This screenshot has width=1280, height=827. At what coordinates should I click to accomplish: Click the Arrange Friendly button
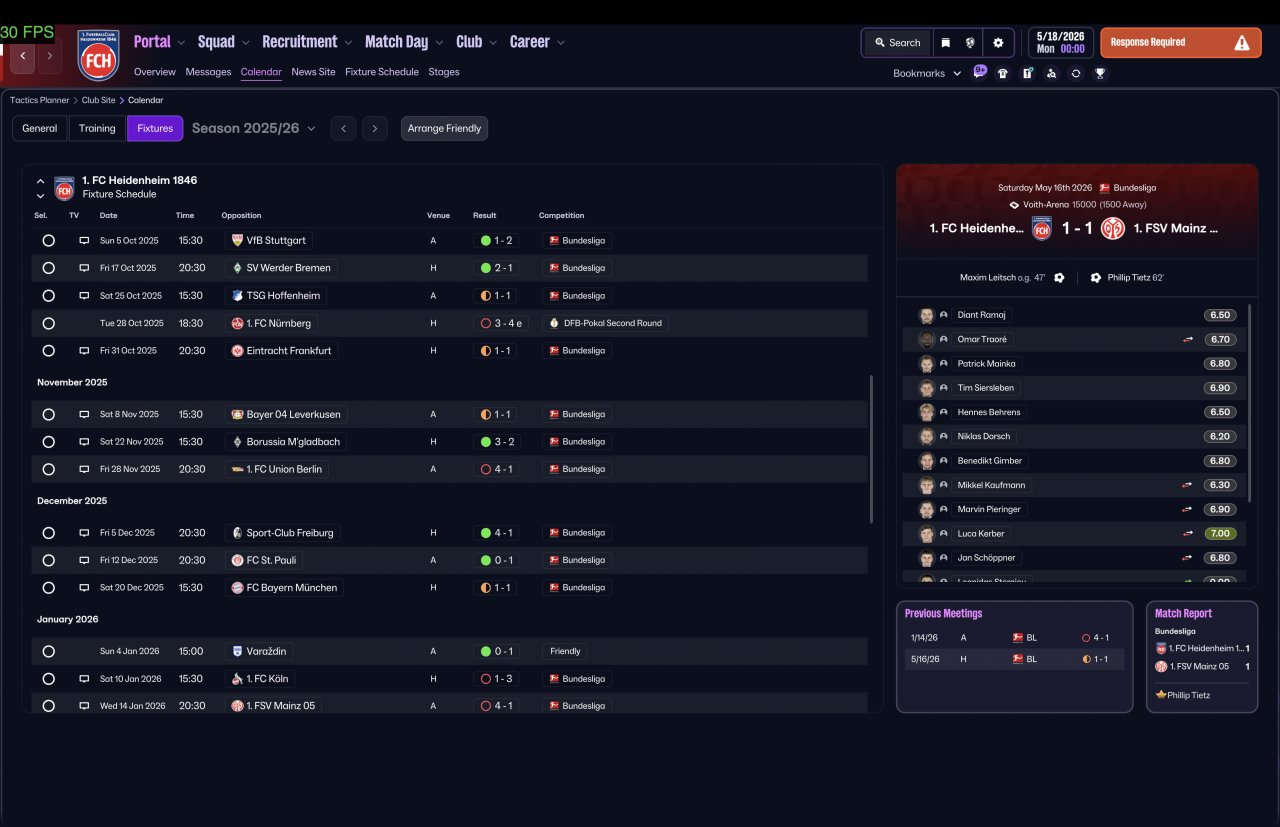click(x=444, y=128)
